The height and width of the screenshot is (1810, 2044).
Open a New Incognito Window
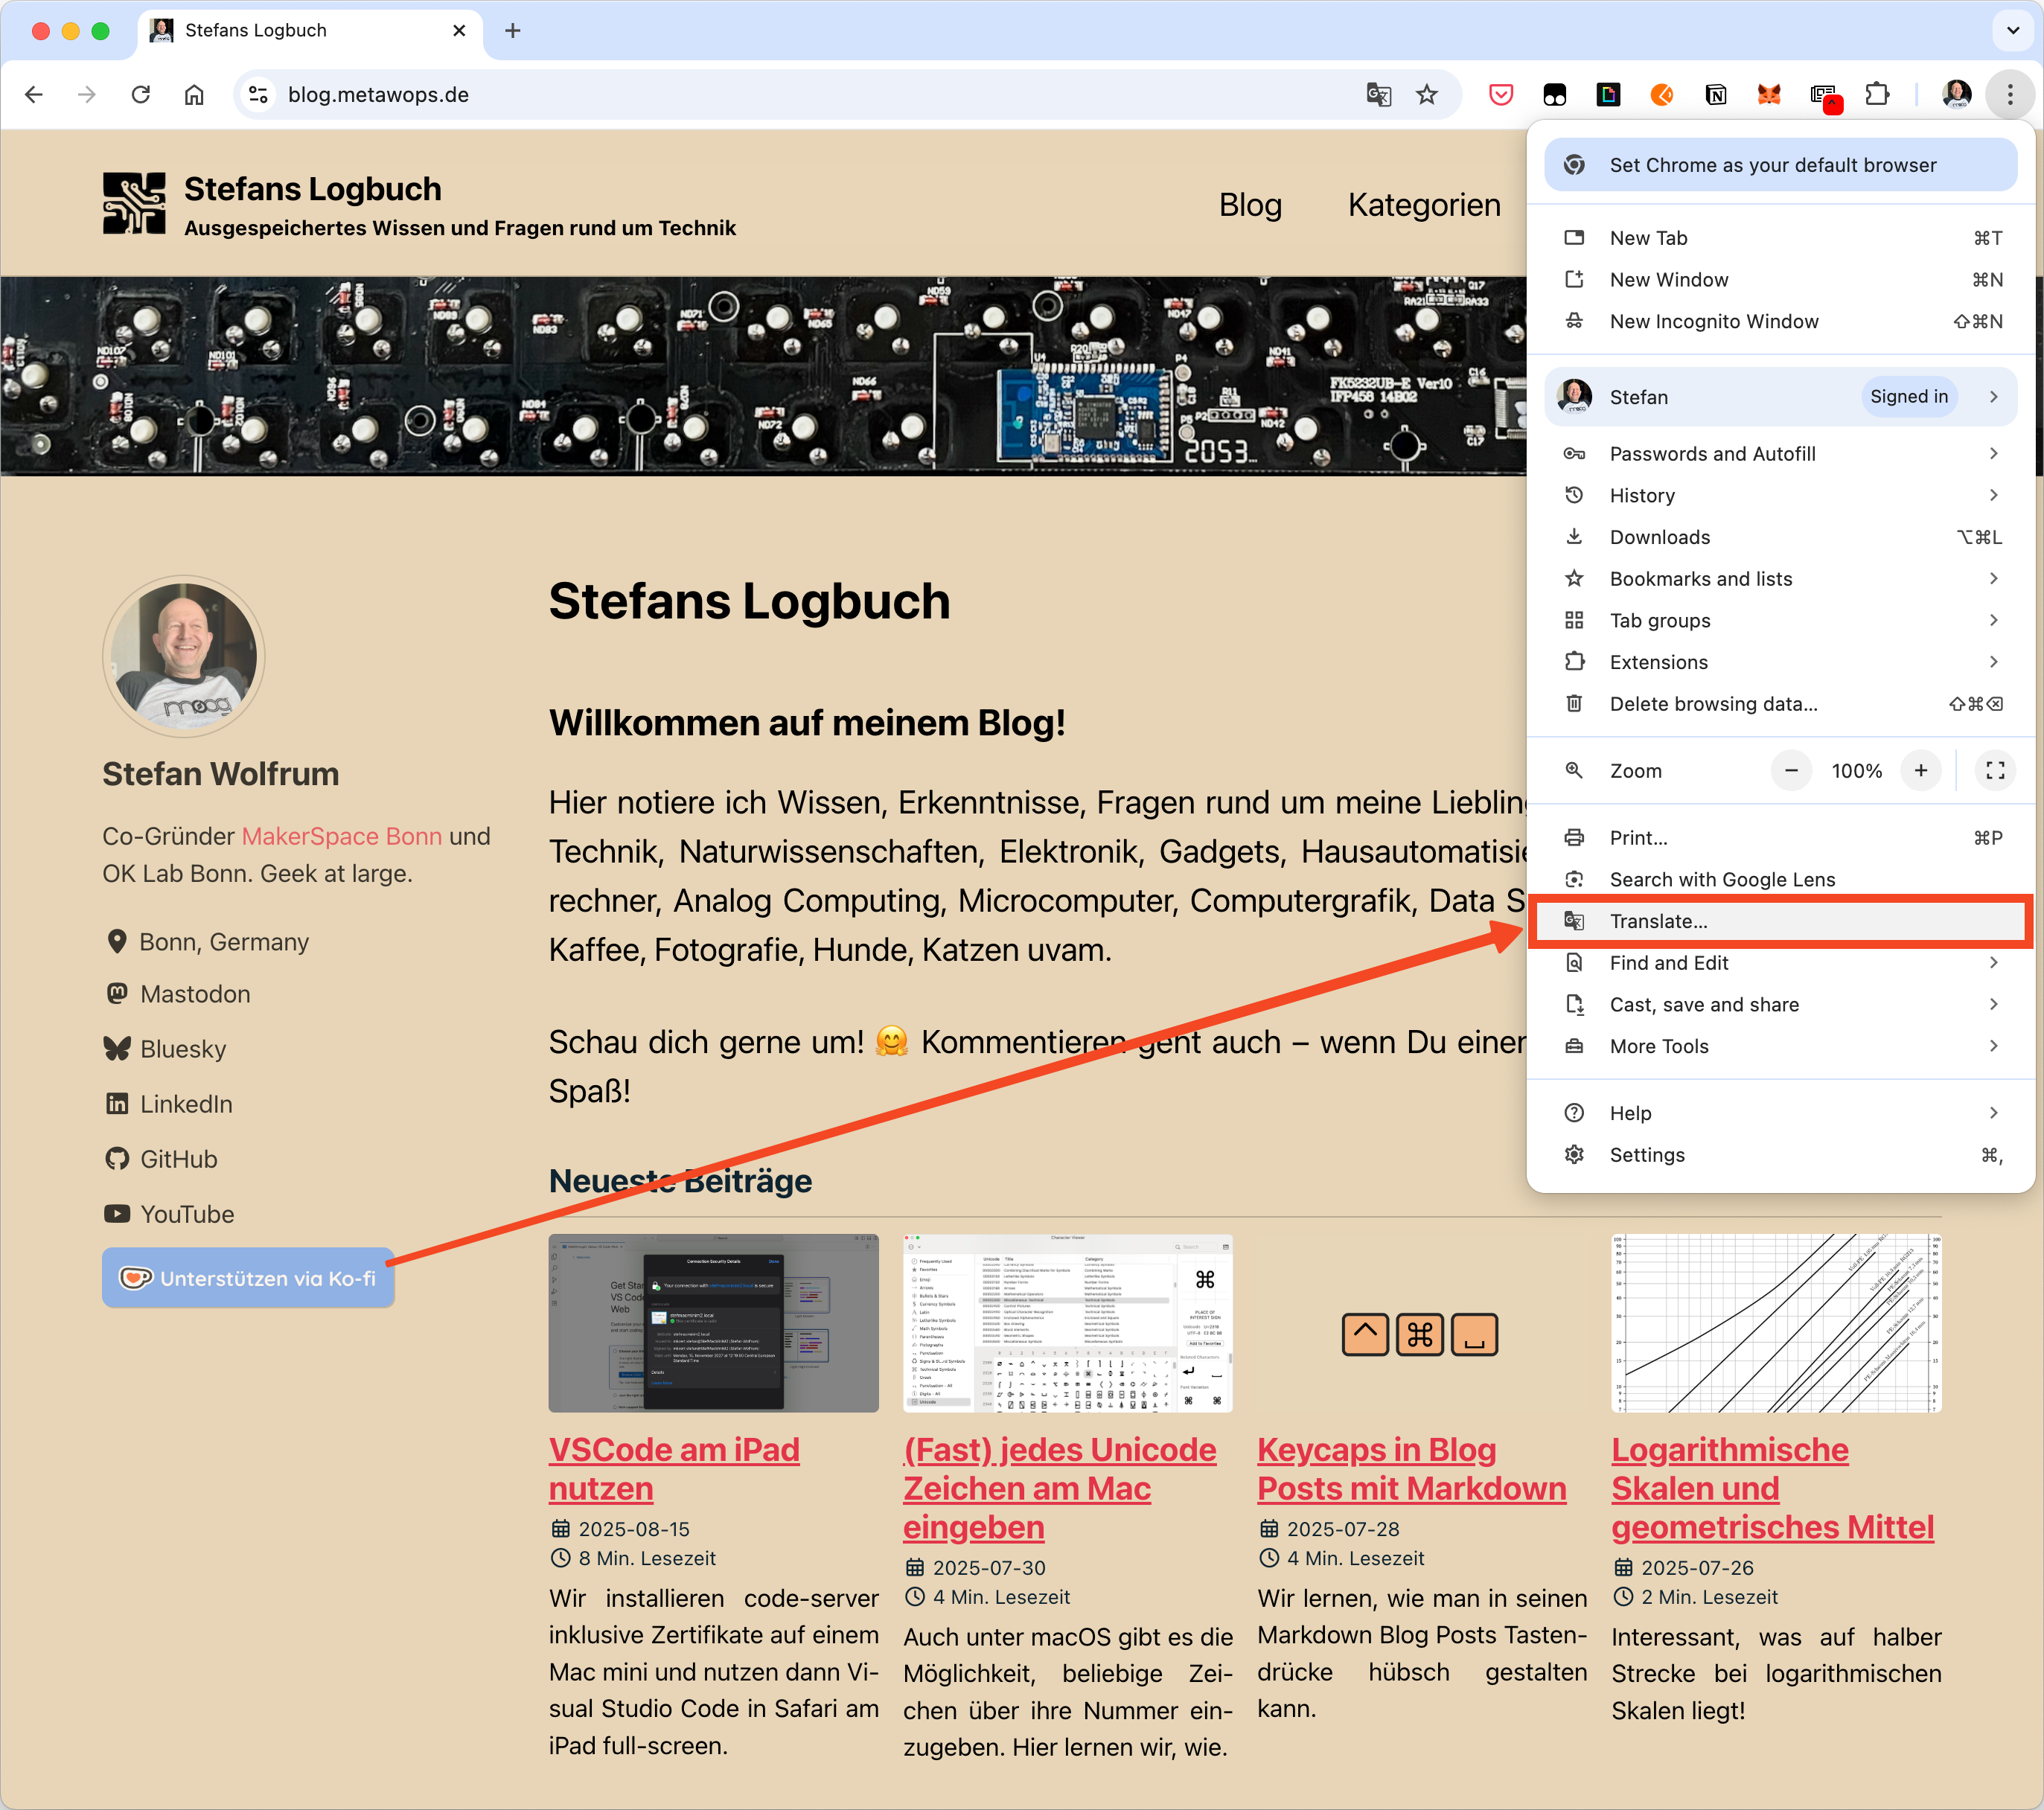coord(1780,321)
